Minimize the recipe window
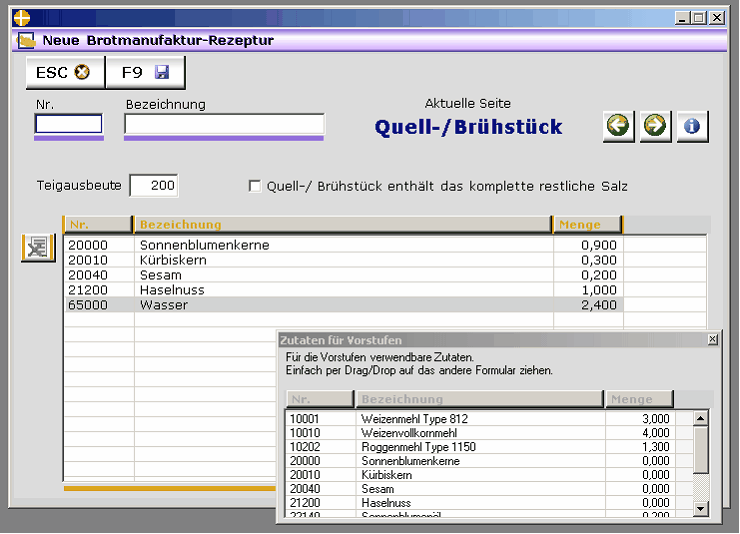 tap(681, 18)
